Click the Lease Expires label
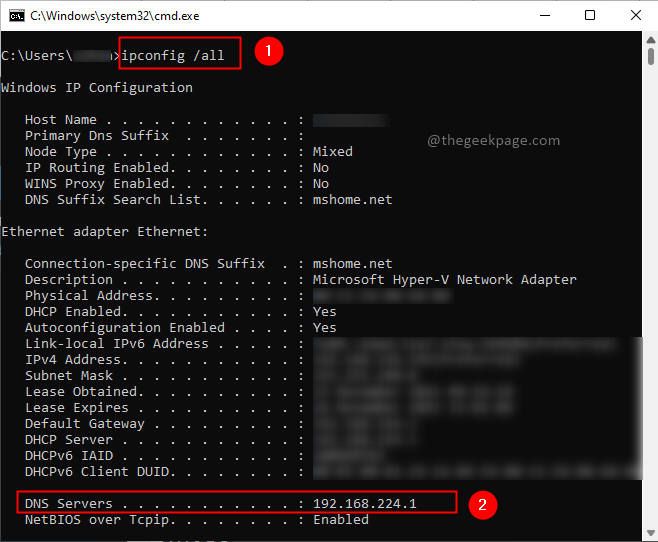This screenshot has width=658, height=542. coord(77,408)
